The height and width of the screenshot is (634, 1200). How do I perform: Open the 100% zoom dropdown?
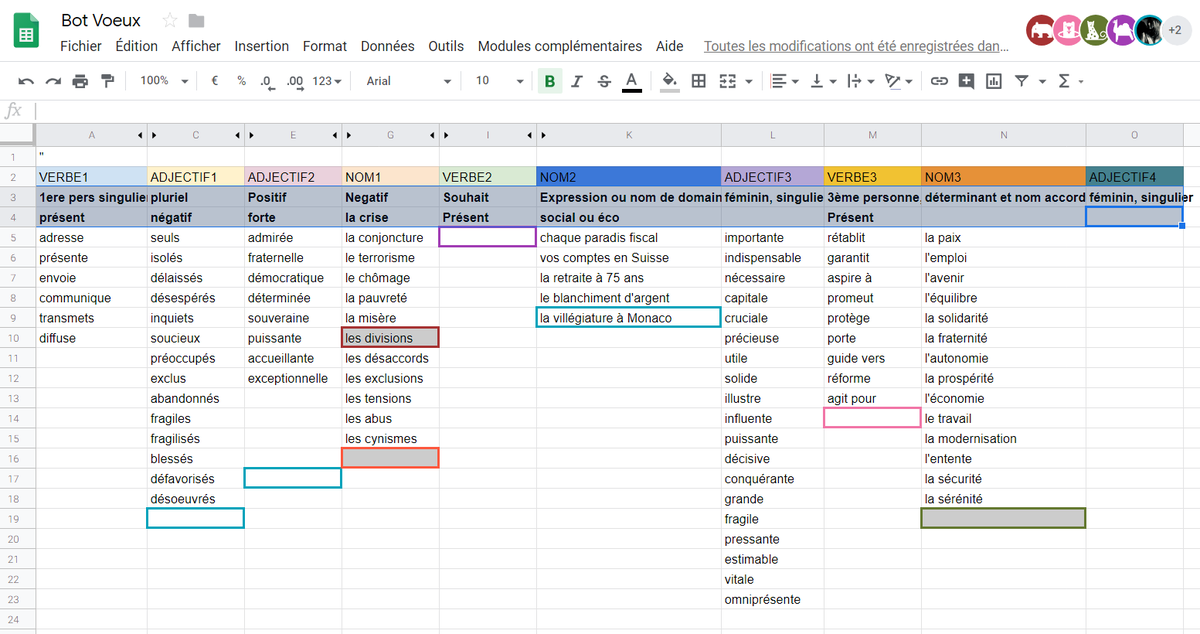tap(163, 81)
